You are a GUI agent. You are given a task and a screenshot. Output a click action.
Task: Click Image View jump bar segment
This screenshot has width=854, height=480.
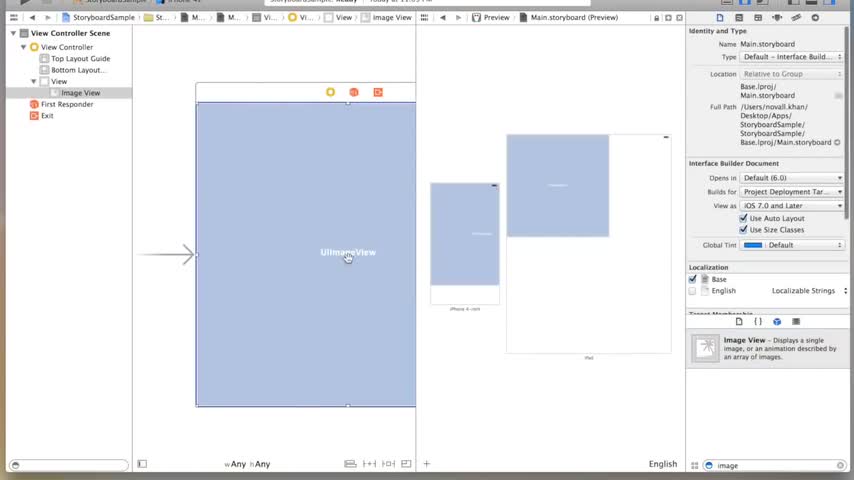(x=386, y=17)
